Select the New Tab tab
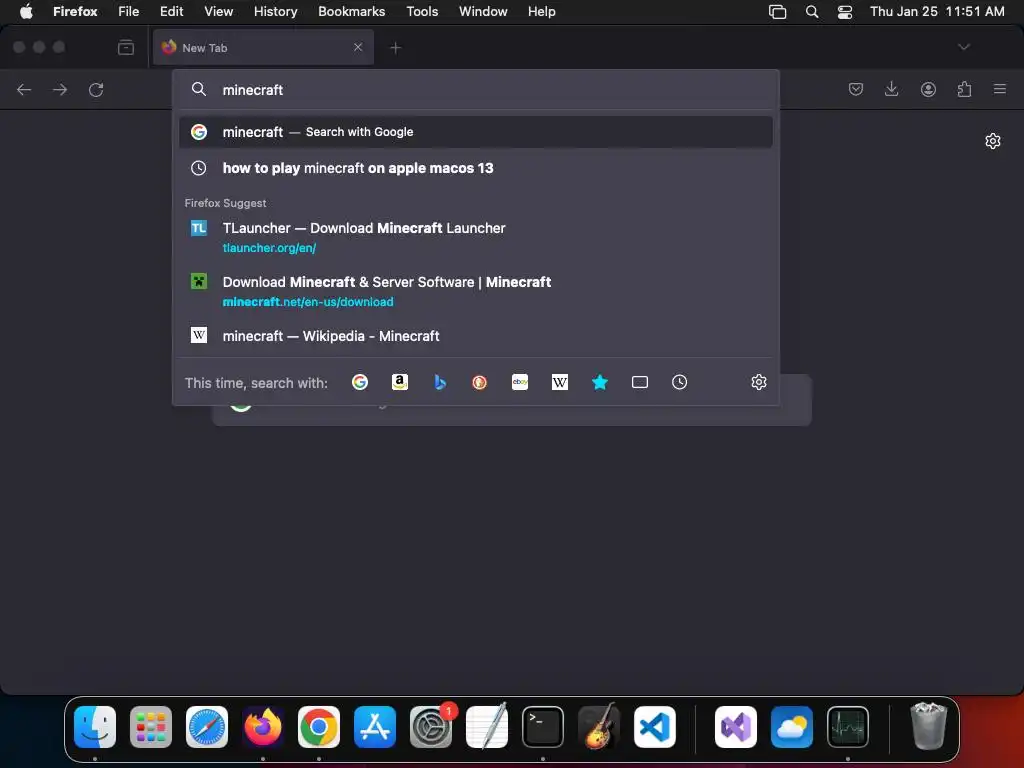This screenshot has width=1024, height=768. coord(263,47)
